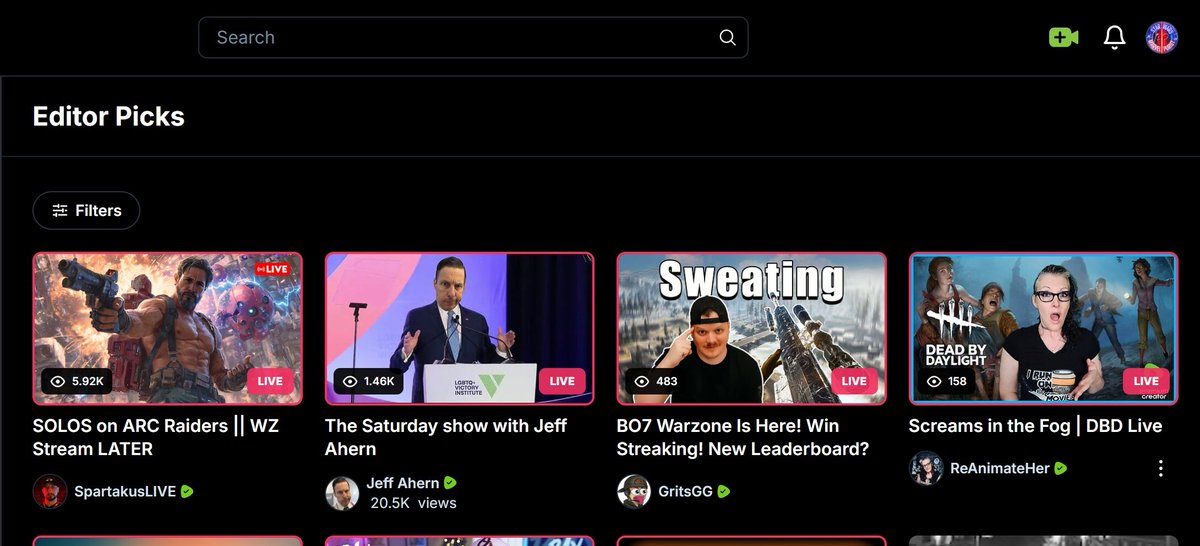Image resolution: width=1200 pixels, height=546 pixels.
Task: Click the 5.92K viewer count eye badge
Action: [x=78, y=381]
